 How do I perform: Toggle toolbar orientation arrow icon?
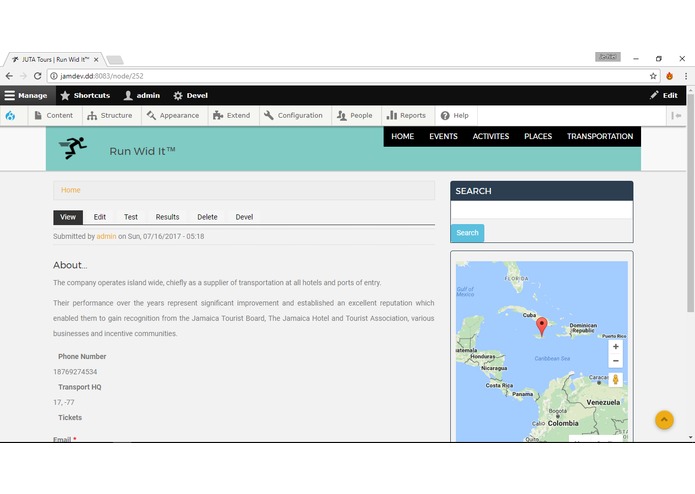[676, 116]
